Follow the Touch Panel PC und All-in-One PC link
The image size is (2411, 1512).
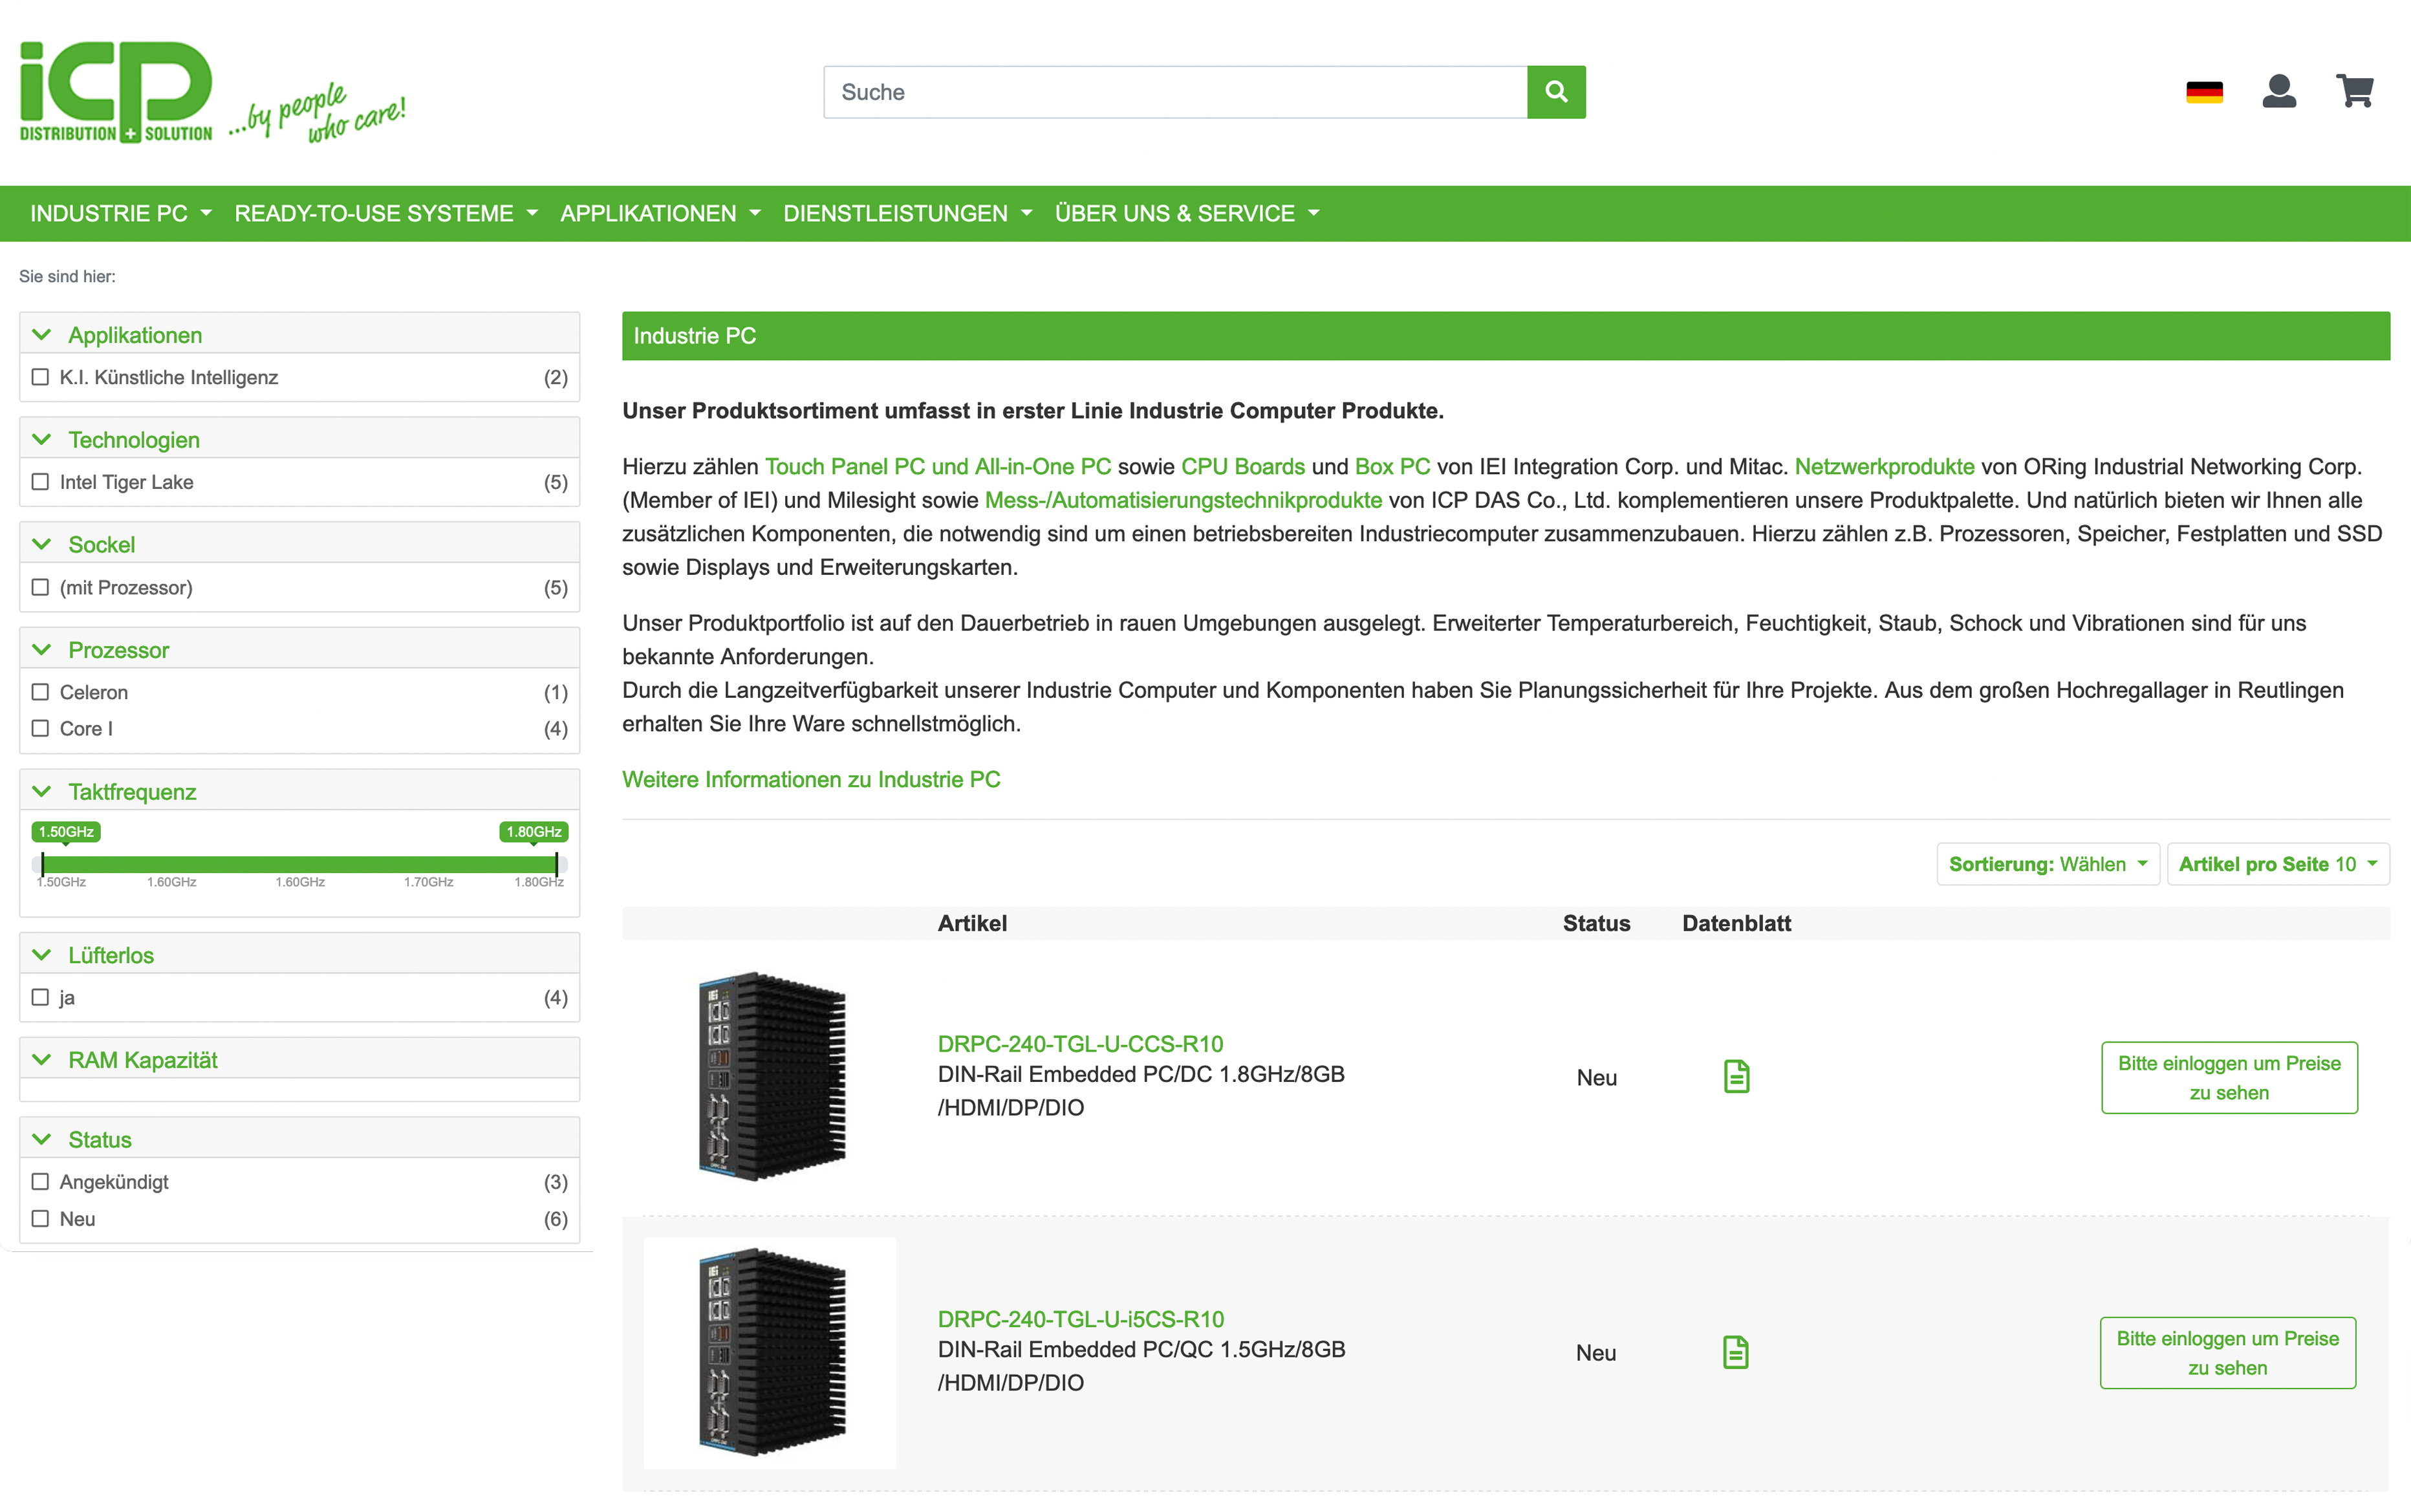(938, 467)
